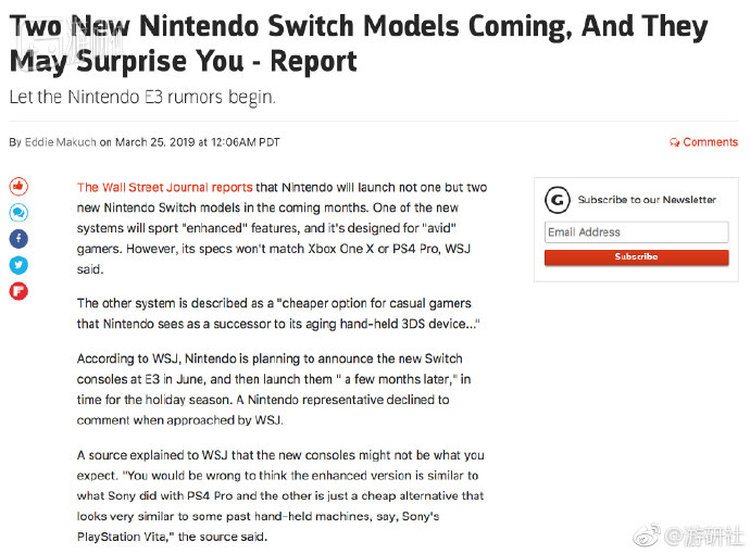Click the paragraph starting 'According to WSJ'
Image resolution: width=750 pixels, height=554 pixels.
(x=274, y=388)
